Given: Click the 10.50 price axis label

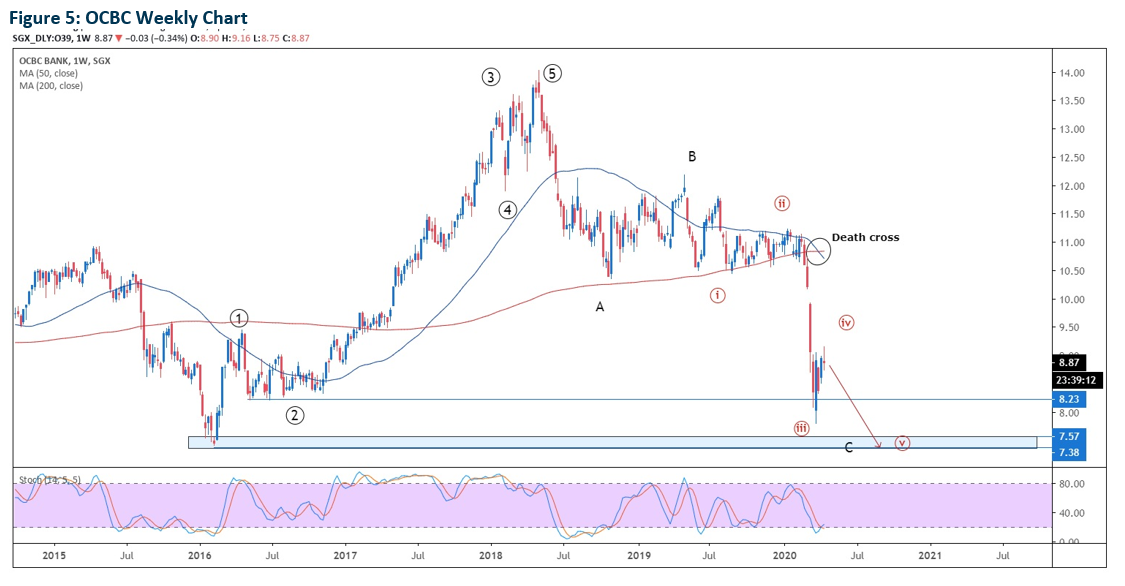Looking at the screenshot, I should (x=1071, y=271).
